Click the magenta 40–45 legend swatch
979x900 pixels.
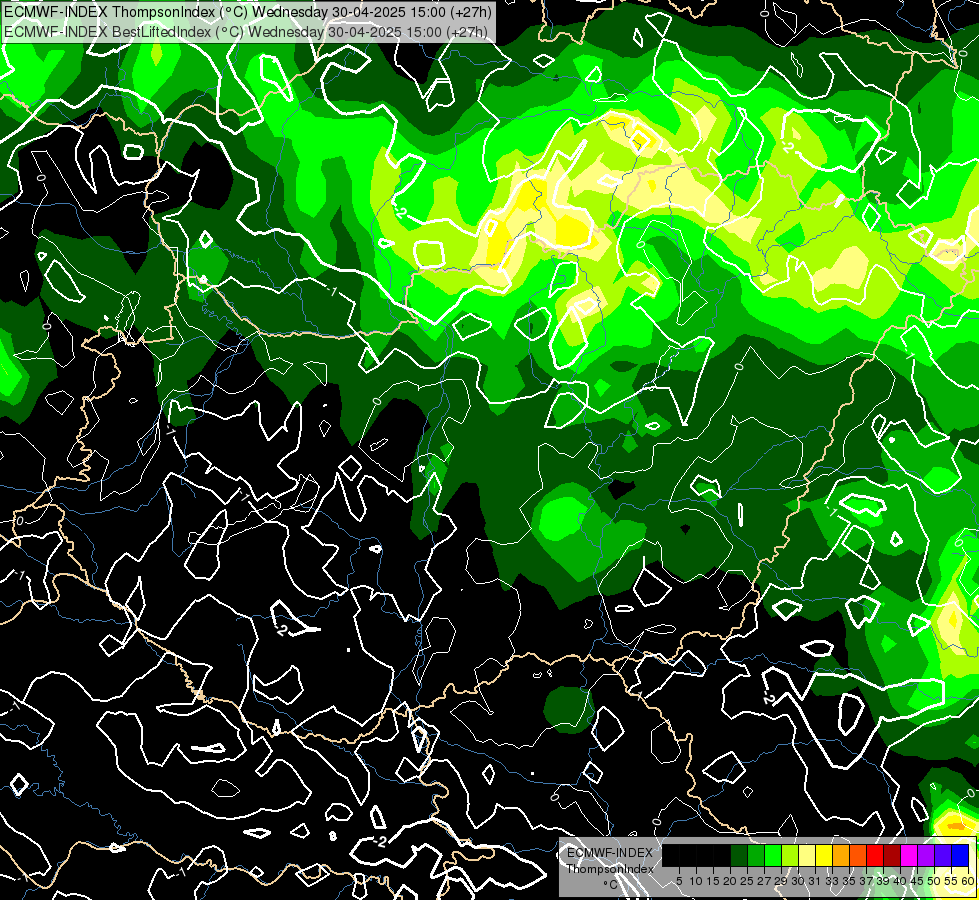tap(909, 856)
